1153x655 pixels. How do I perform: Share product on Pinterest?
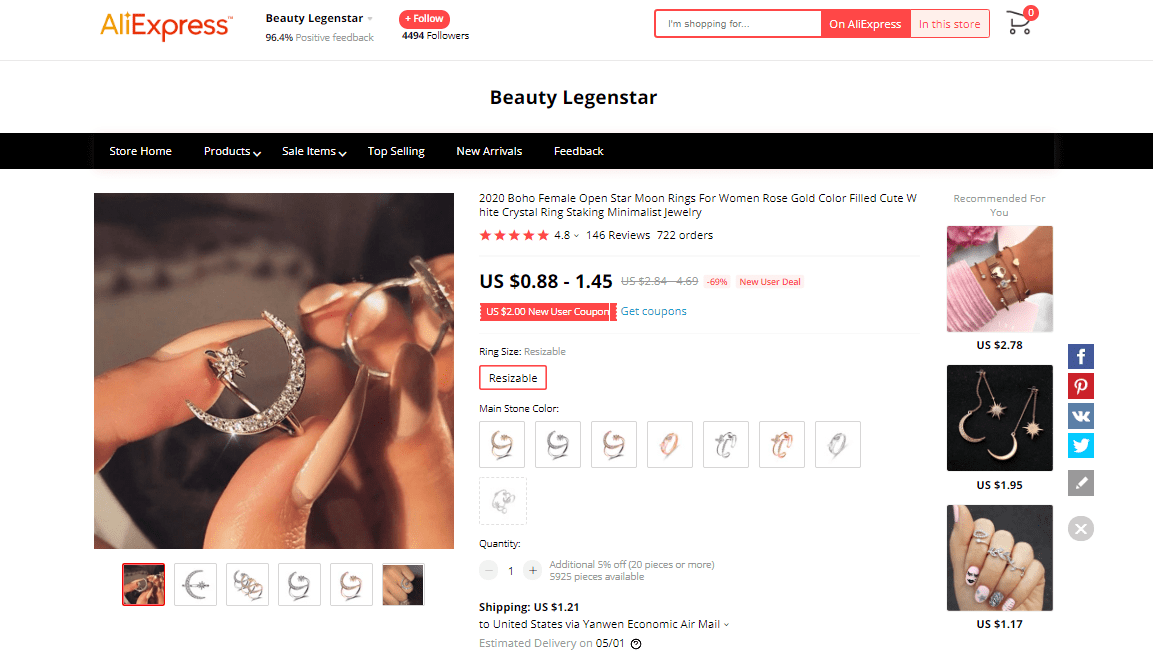1081,386
